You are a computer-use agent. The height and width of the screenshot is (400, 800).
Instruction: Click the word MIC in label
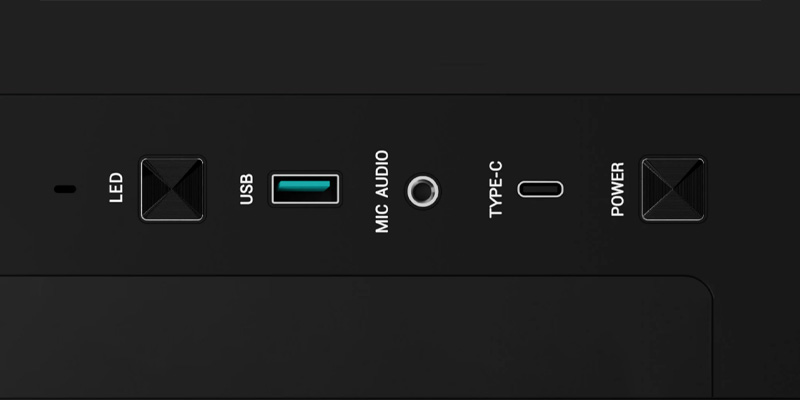pos(382,219)
